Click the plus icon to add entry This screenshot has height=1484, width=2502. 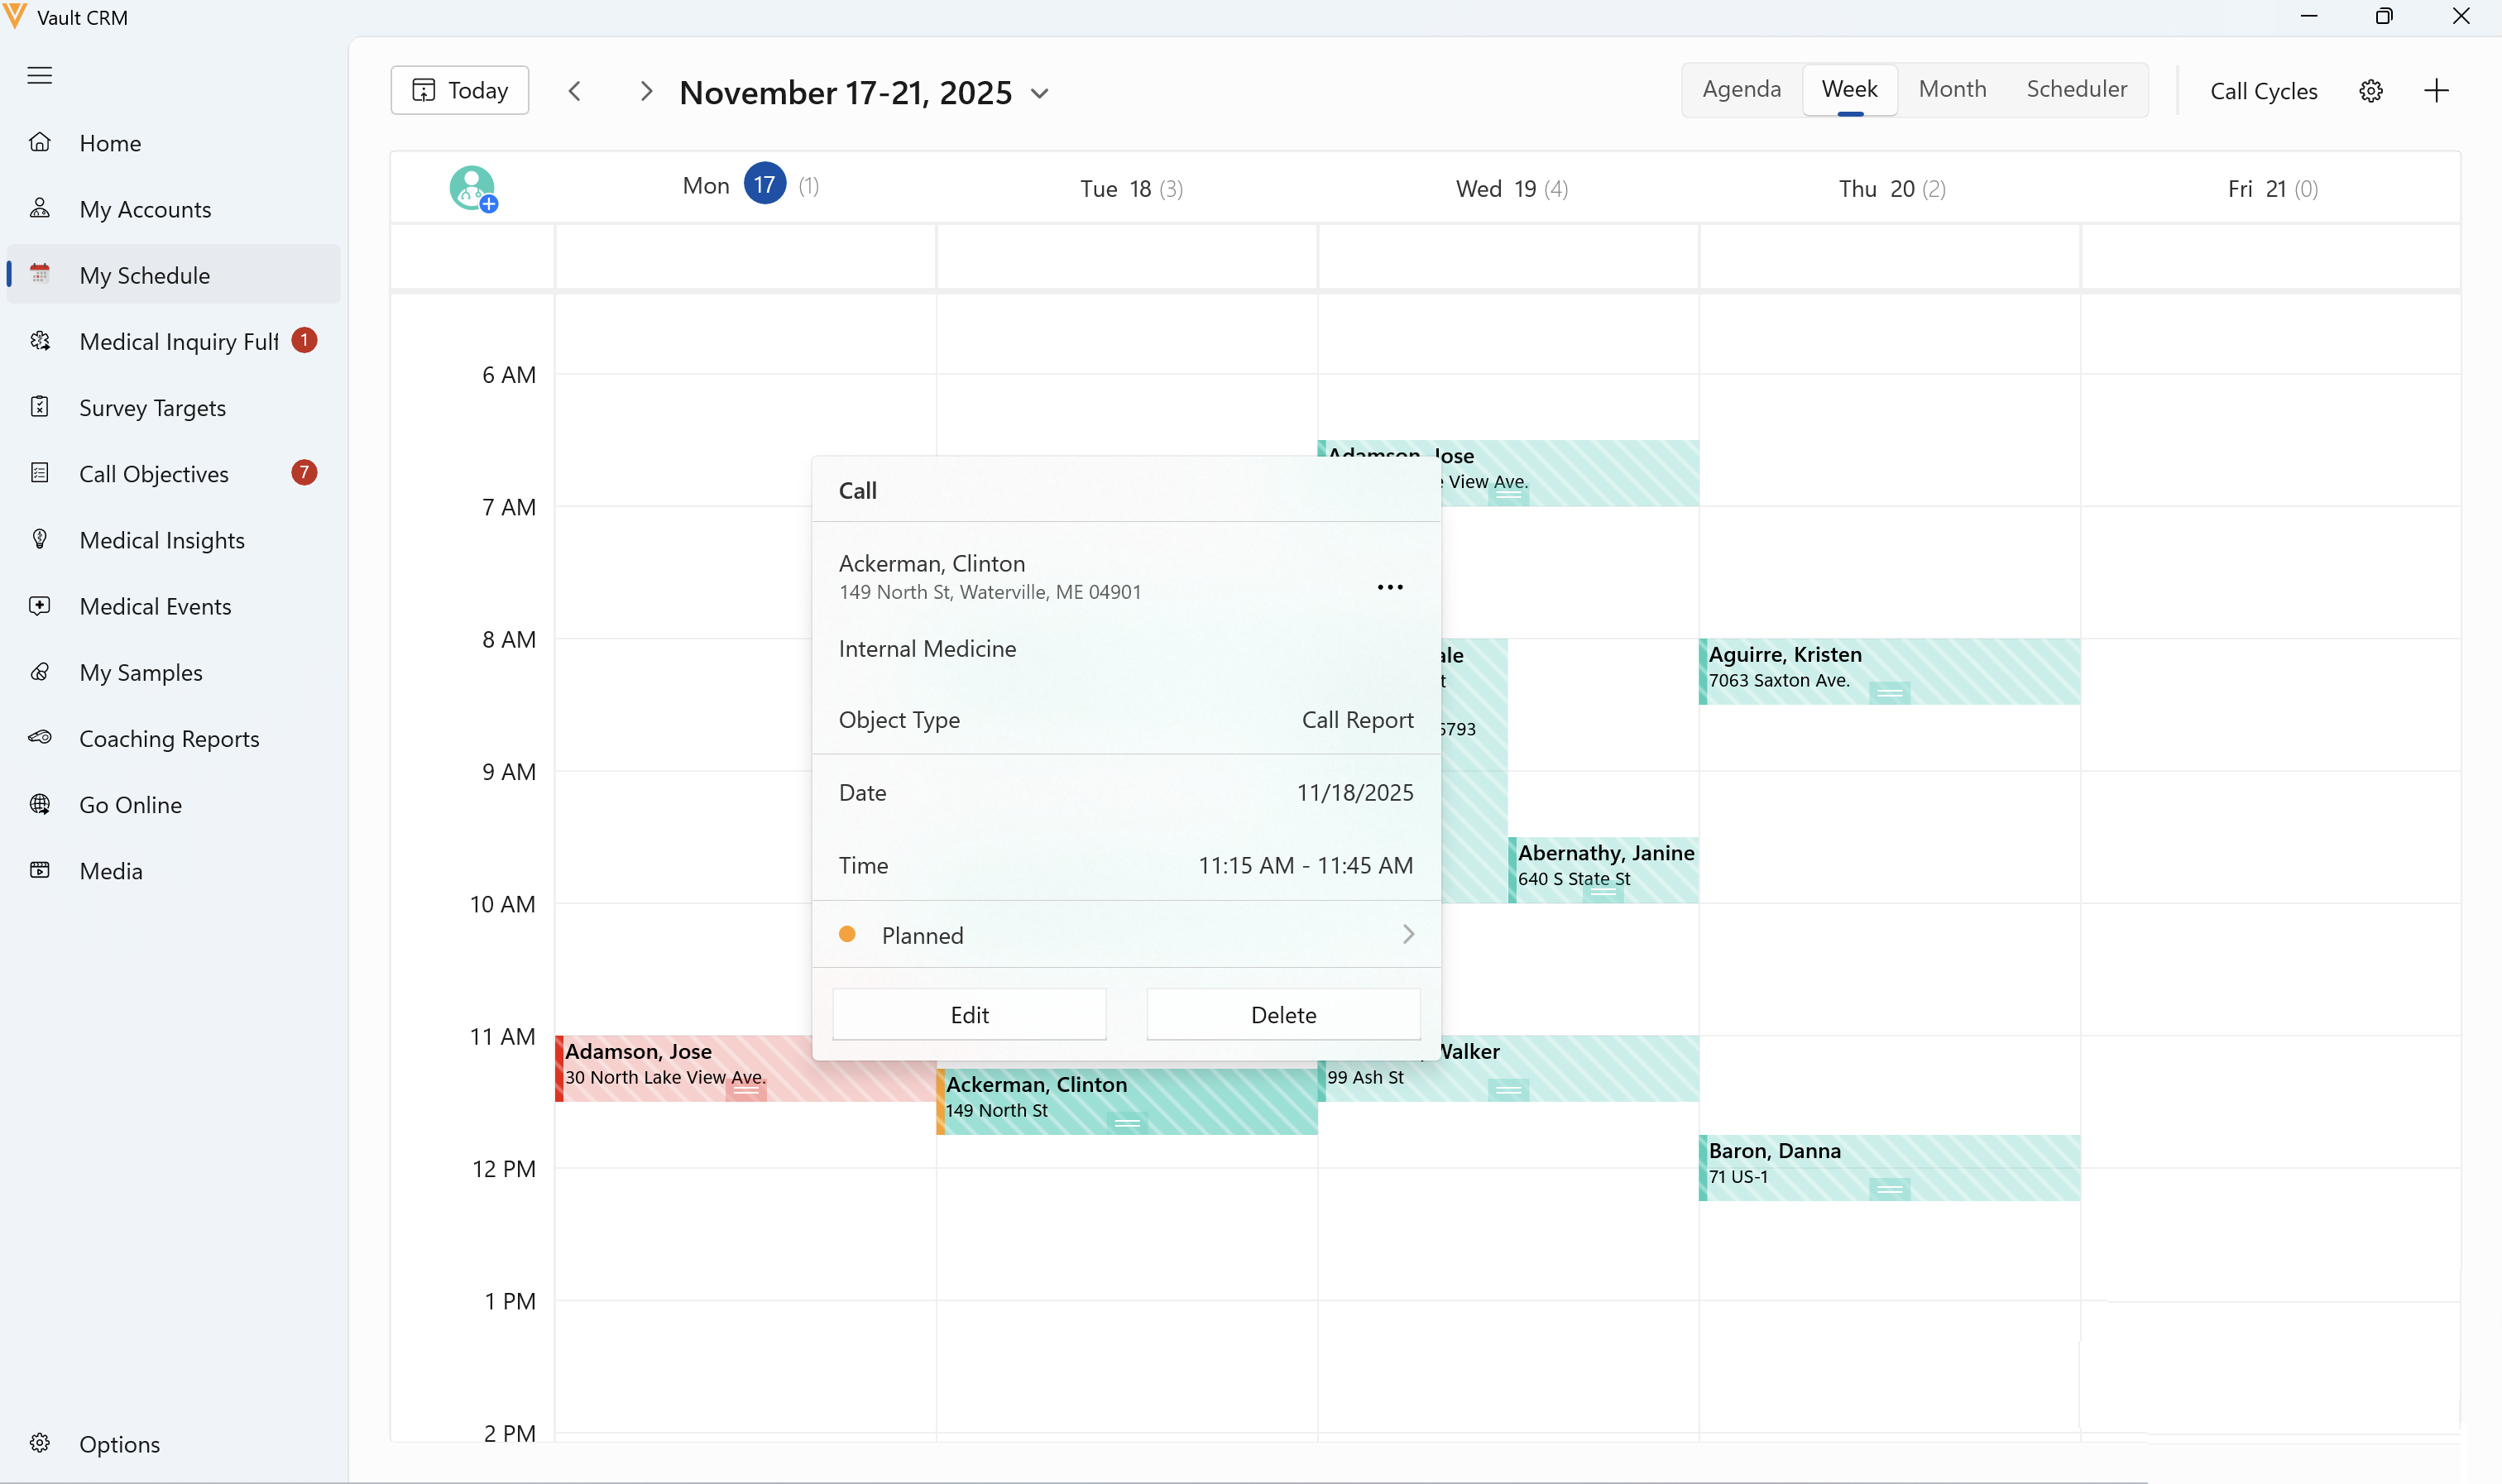tap(2436, 91)
